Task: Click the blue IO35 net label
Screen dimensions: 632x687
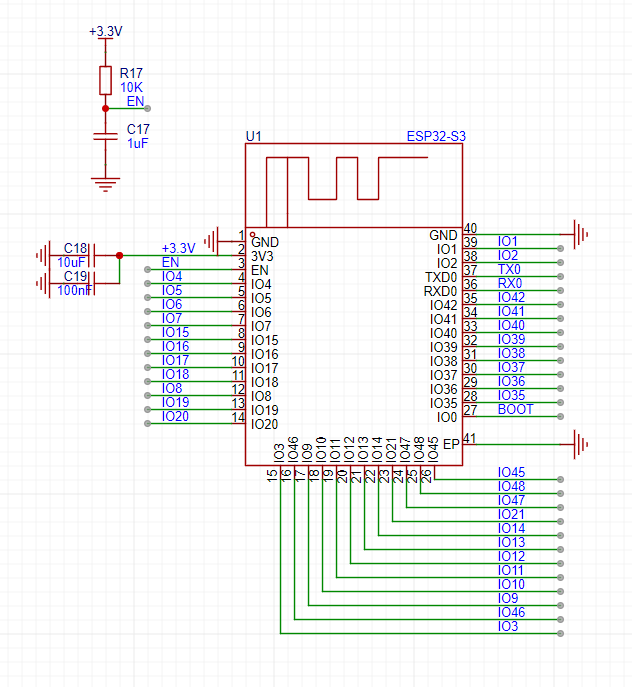Action: click(511, 395)
